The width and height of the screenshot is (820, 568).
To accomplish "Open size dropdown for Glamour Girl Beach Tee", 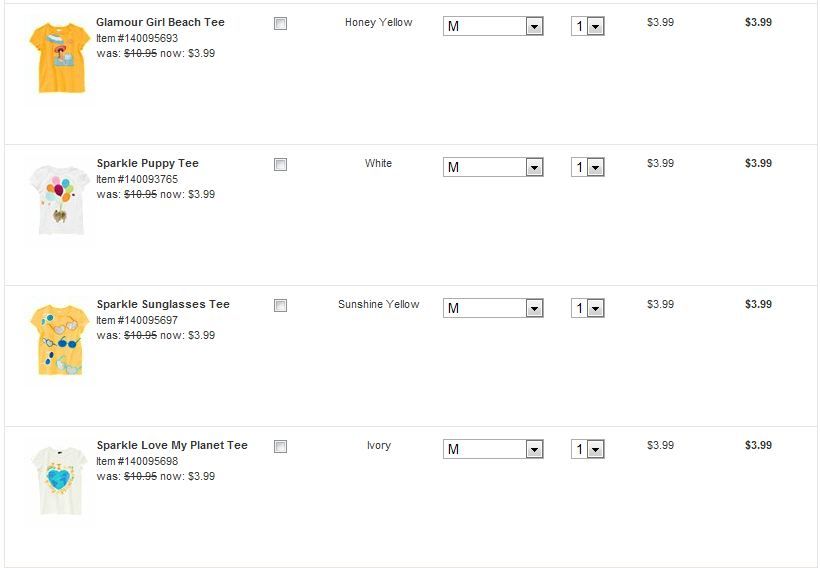I will (493, 27).
